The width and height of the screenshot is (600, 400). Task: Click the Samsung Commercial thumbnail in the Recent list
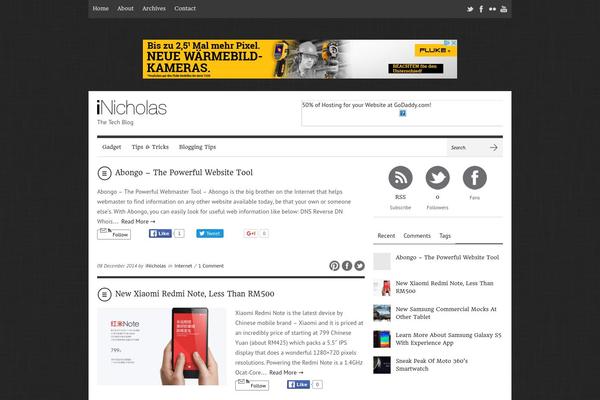(x=382, y=313)
